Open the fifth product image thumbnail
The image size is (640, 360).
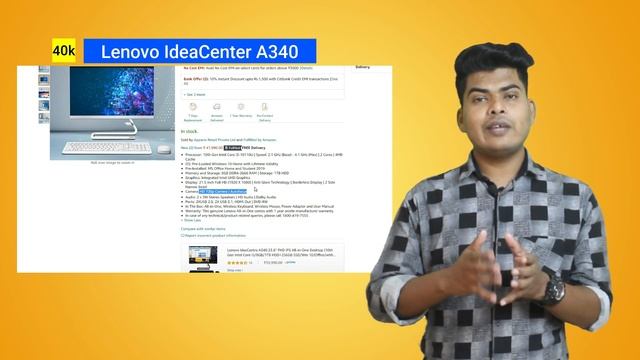pos(44,118)
